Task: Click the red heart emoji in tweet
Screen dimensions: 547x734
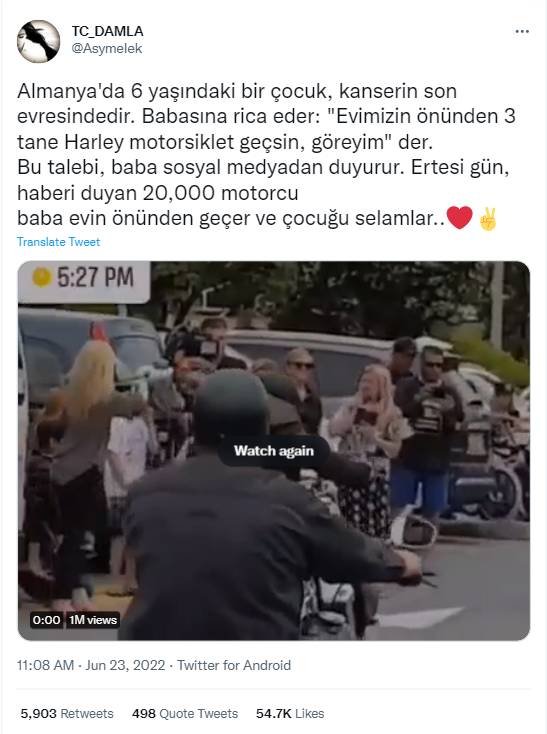Action: point(459,218)
